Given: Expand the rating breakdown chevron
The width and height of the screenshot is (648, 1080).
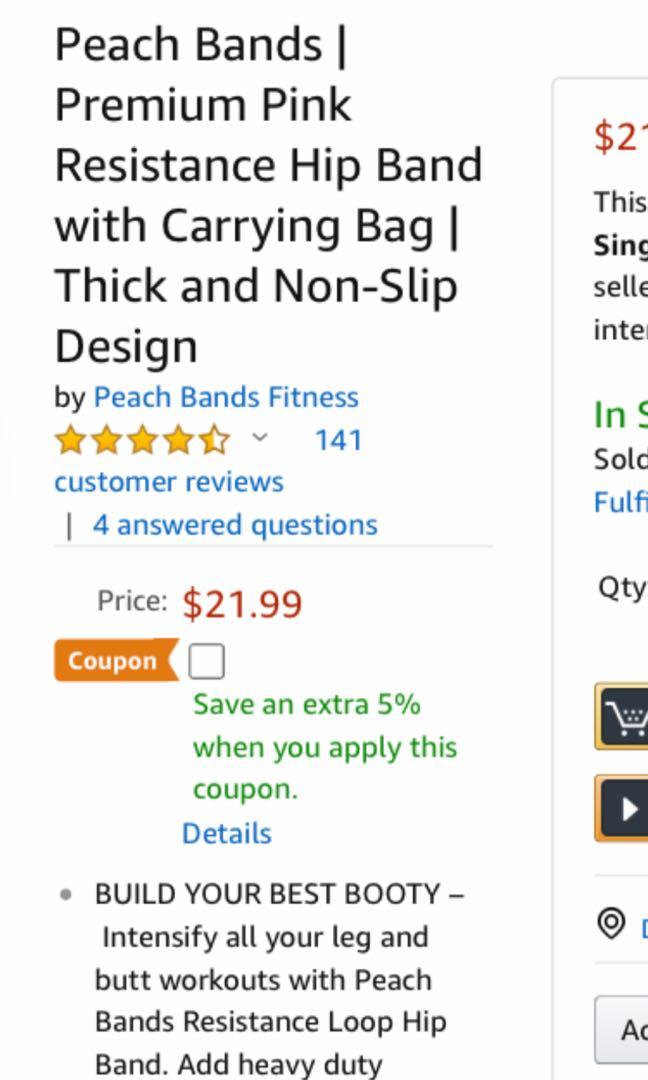Looking at the screenshot, I should tap(260, 437).
